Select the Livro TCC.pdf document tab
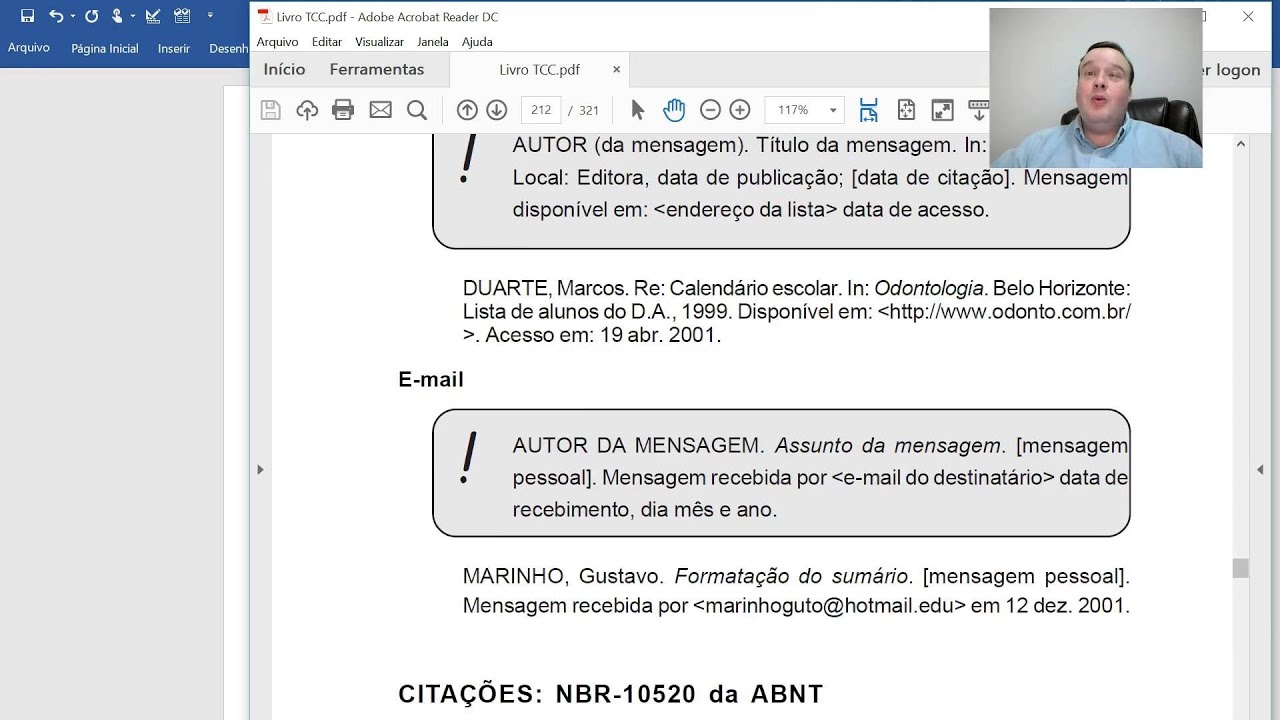The width and height of the screenshot is (1280, 720). [540, 69]
